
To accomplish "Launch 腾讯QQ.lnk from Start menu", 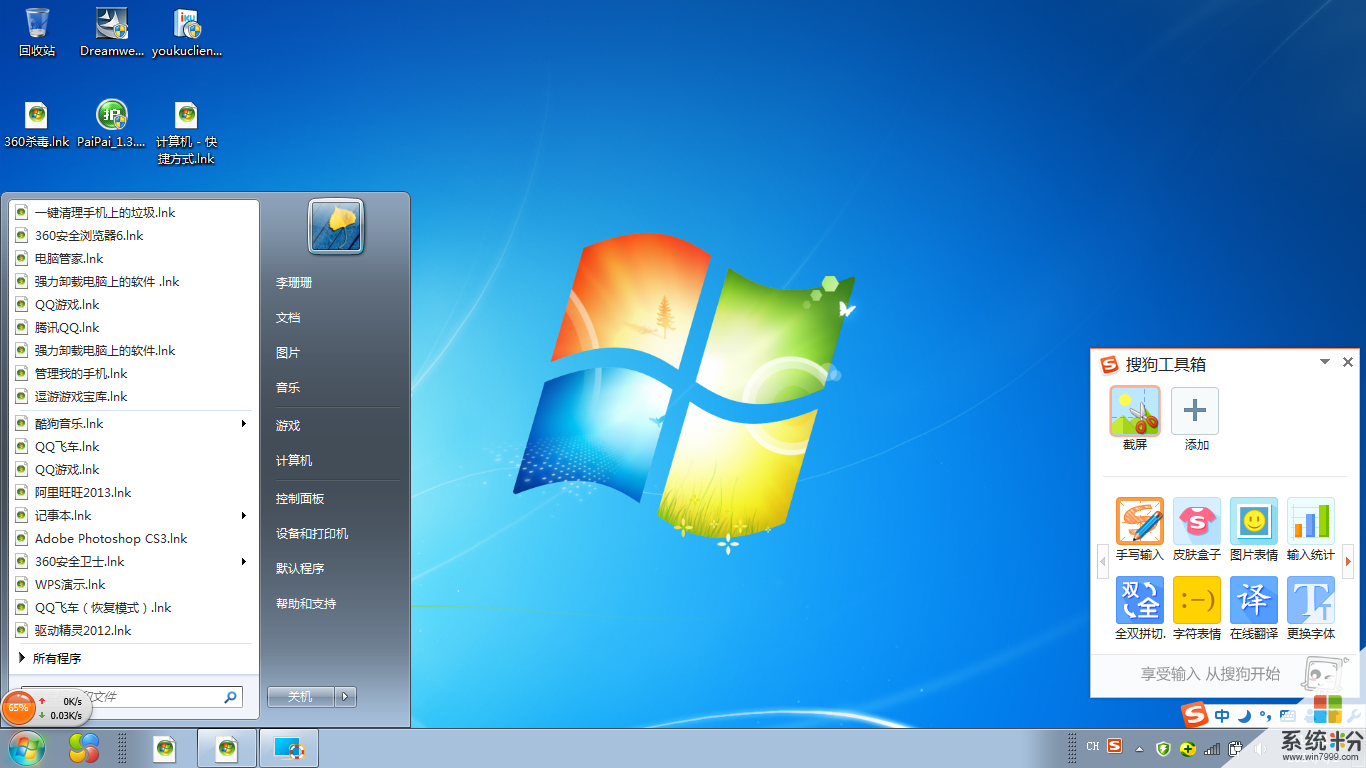I will click(134, 328).
